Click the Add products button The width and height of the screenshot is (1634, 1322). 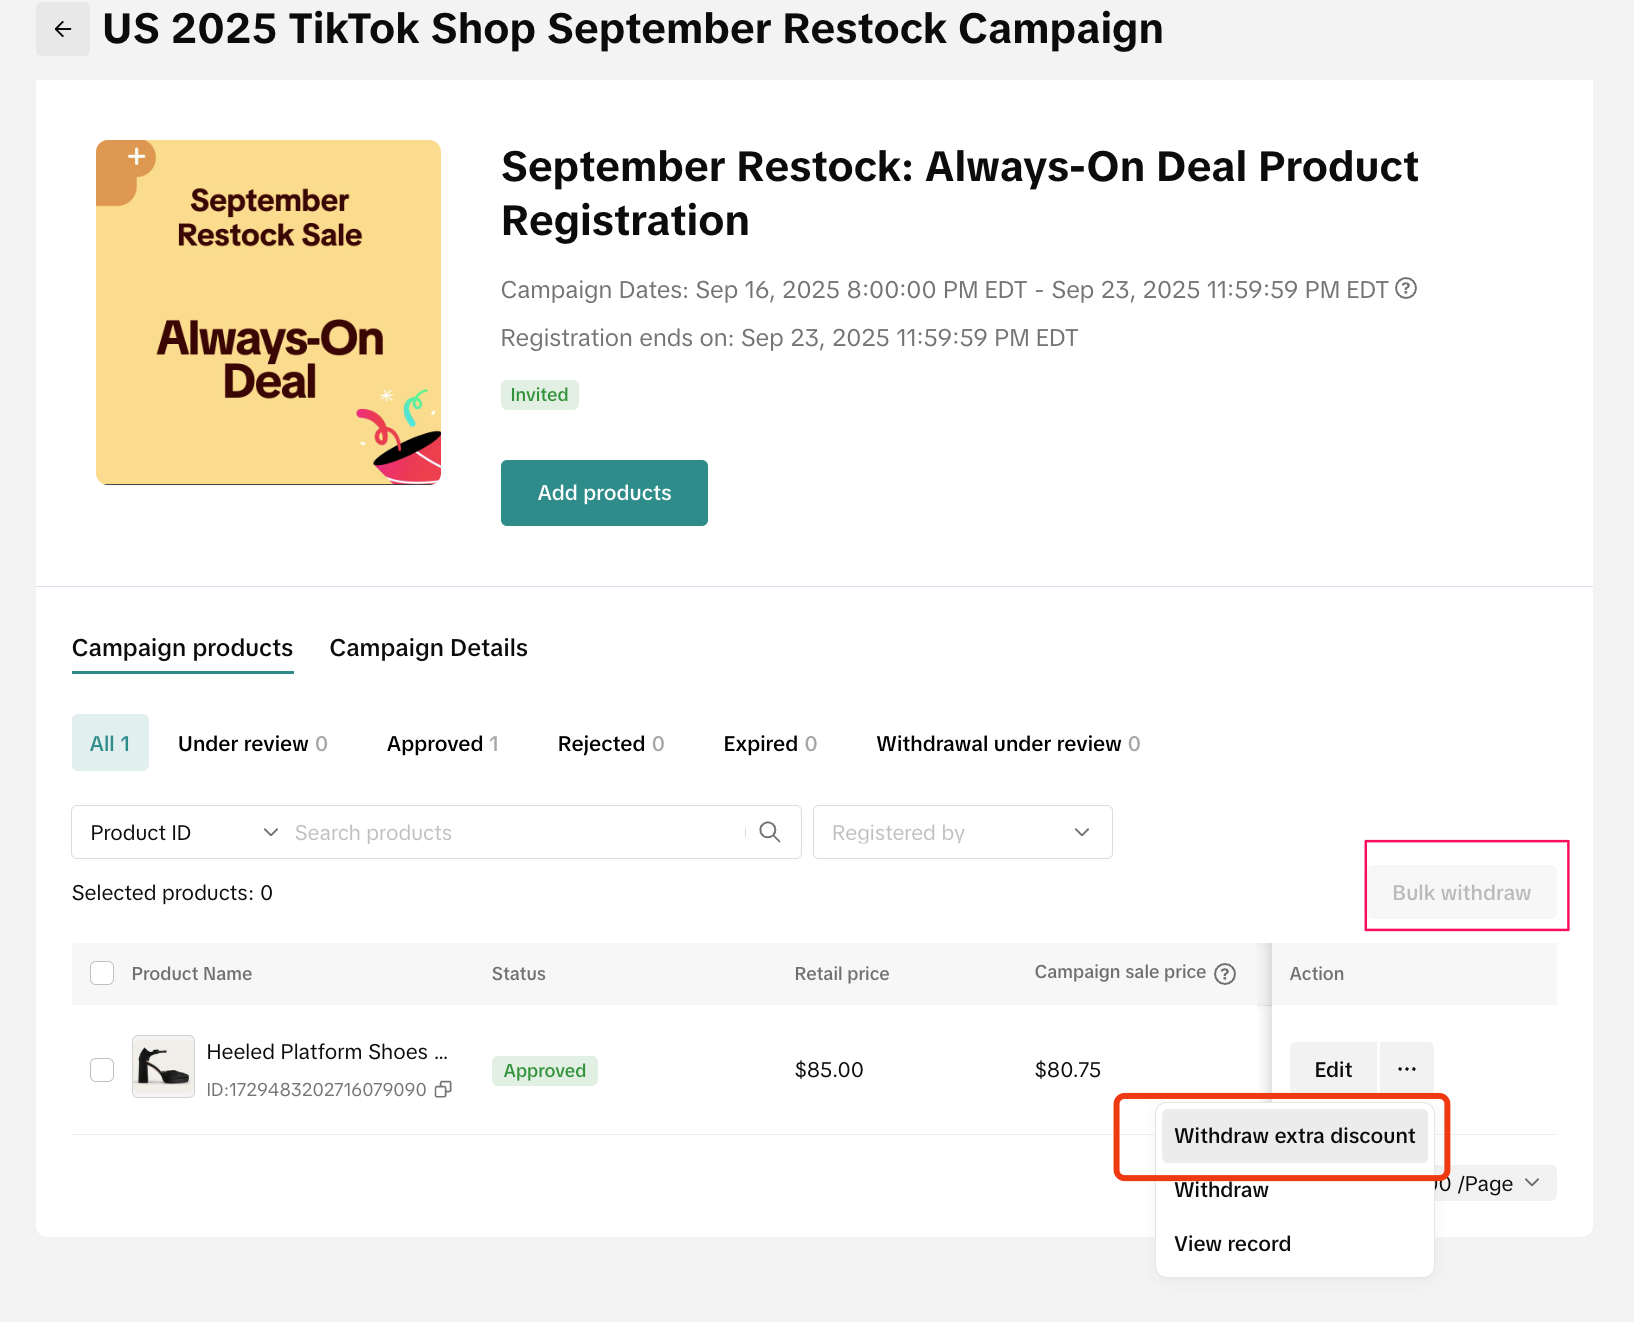point(604,493)
